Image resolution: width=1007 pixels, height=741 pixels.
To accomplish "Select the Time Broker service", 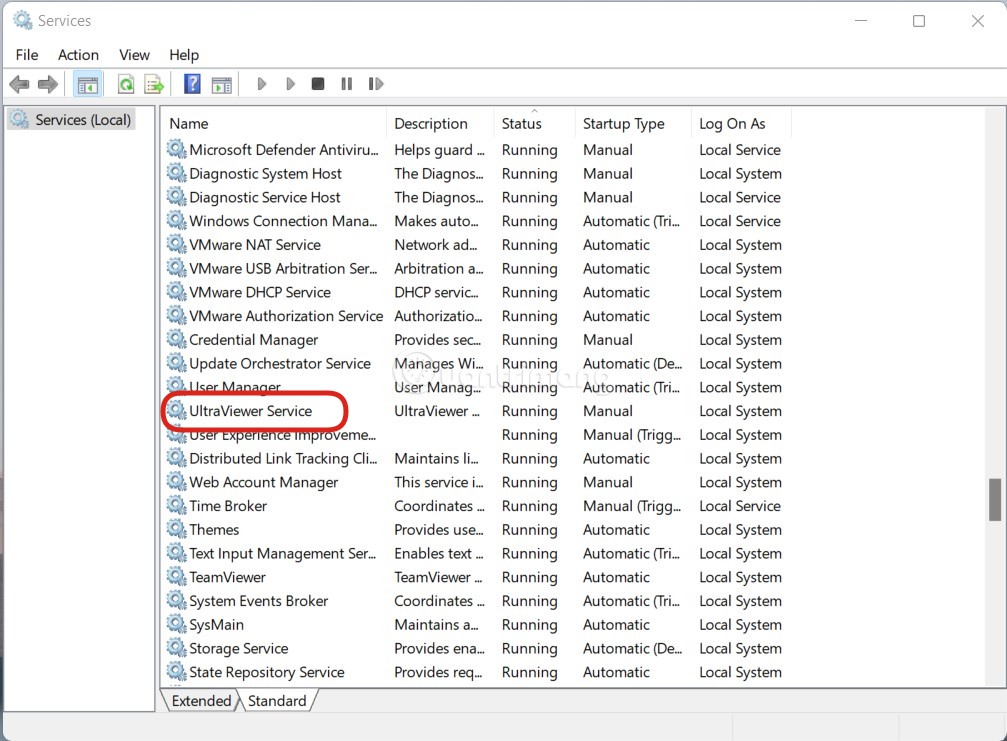I will click(475, 506).
